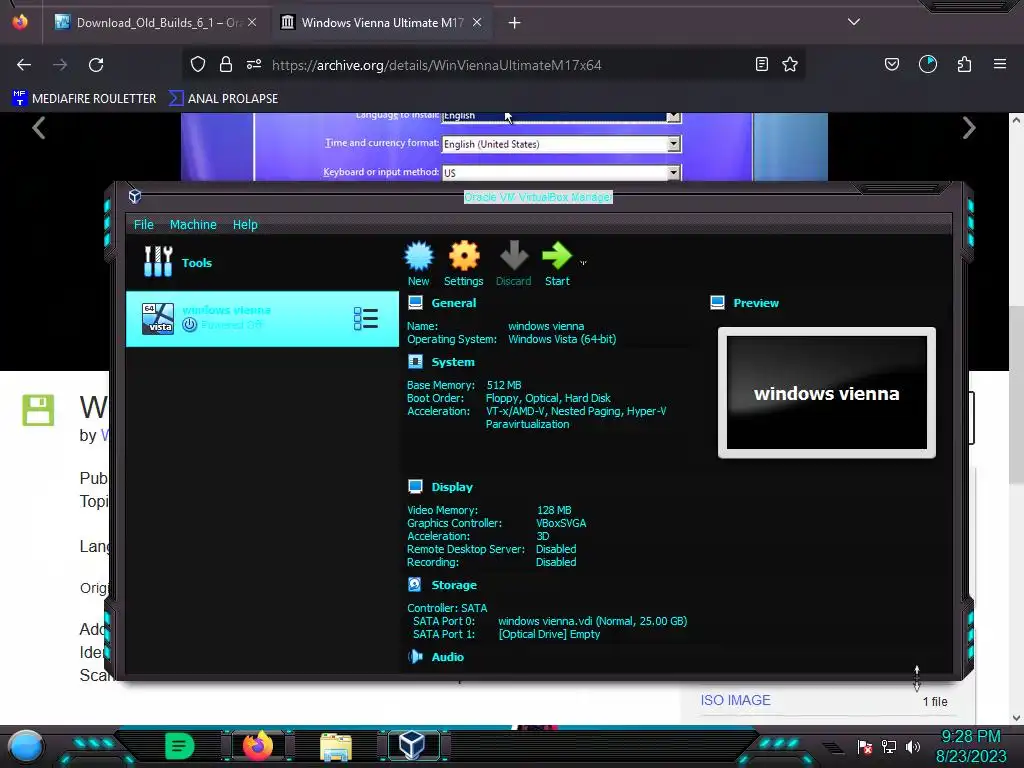
Task: Go back in Firefox
Action: click(x=24, y=65)
